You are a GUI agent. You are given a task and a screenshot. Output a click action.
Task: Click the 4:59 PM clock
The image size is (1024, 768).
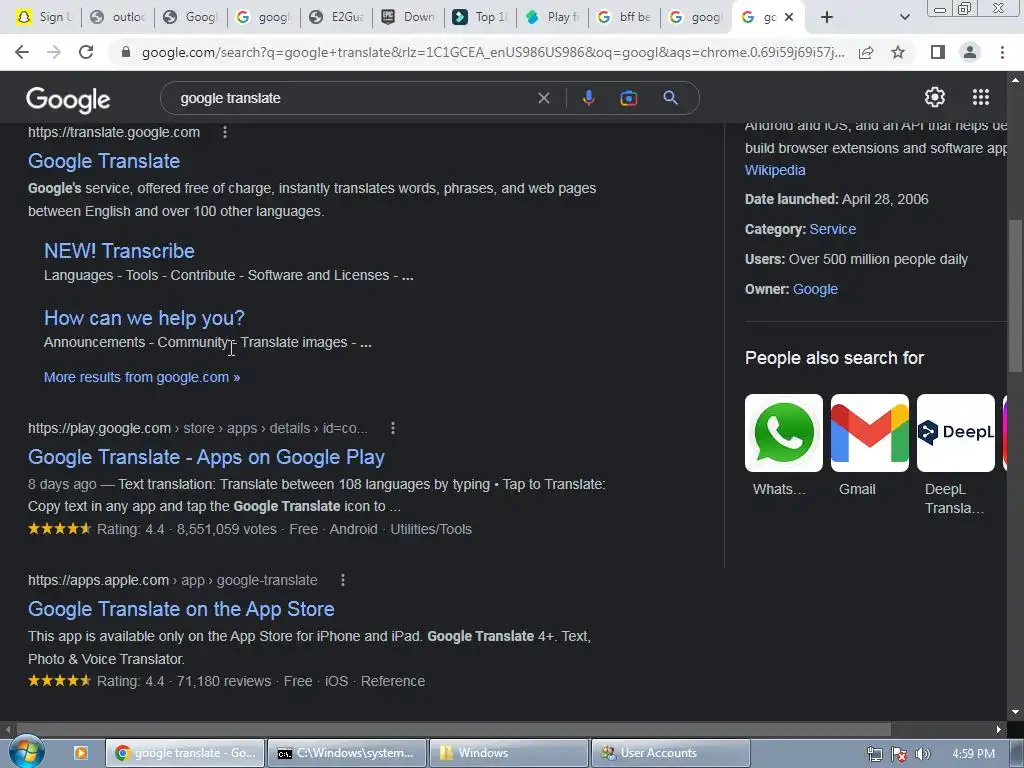(x=973, y=754)
